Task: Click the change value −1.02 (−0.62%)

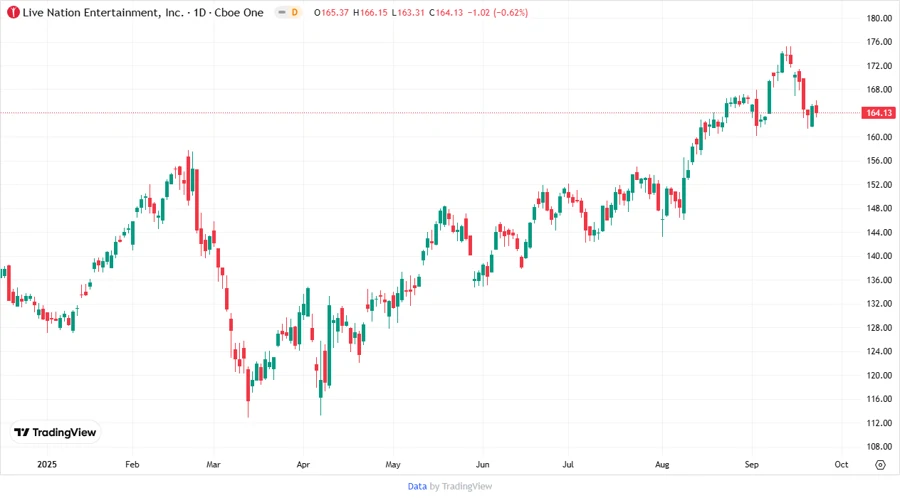Action: (498, 13)
